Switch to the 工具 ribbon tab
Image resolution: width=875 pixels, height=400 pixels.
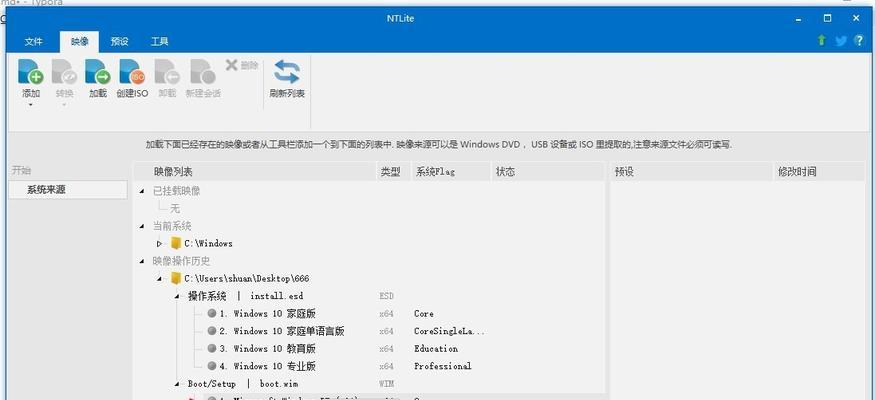tap(160, 41)
